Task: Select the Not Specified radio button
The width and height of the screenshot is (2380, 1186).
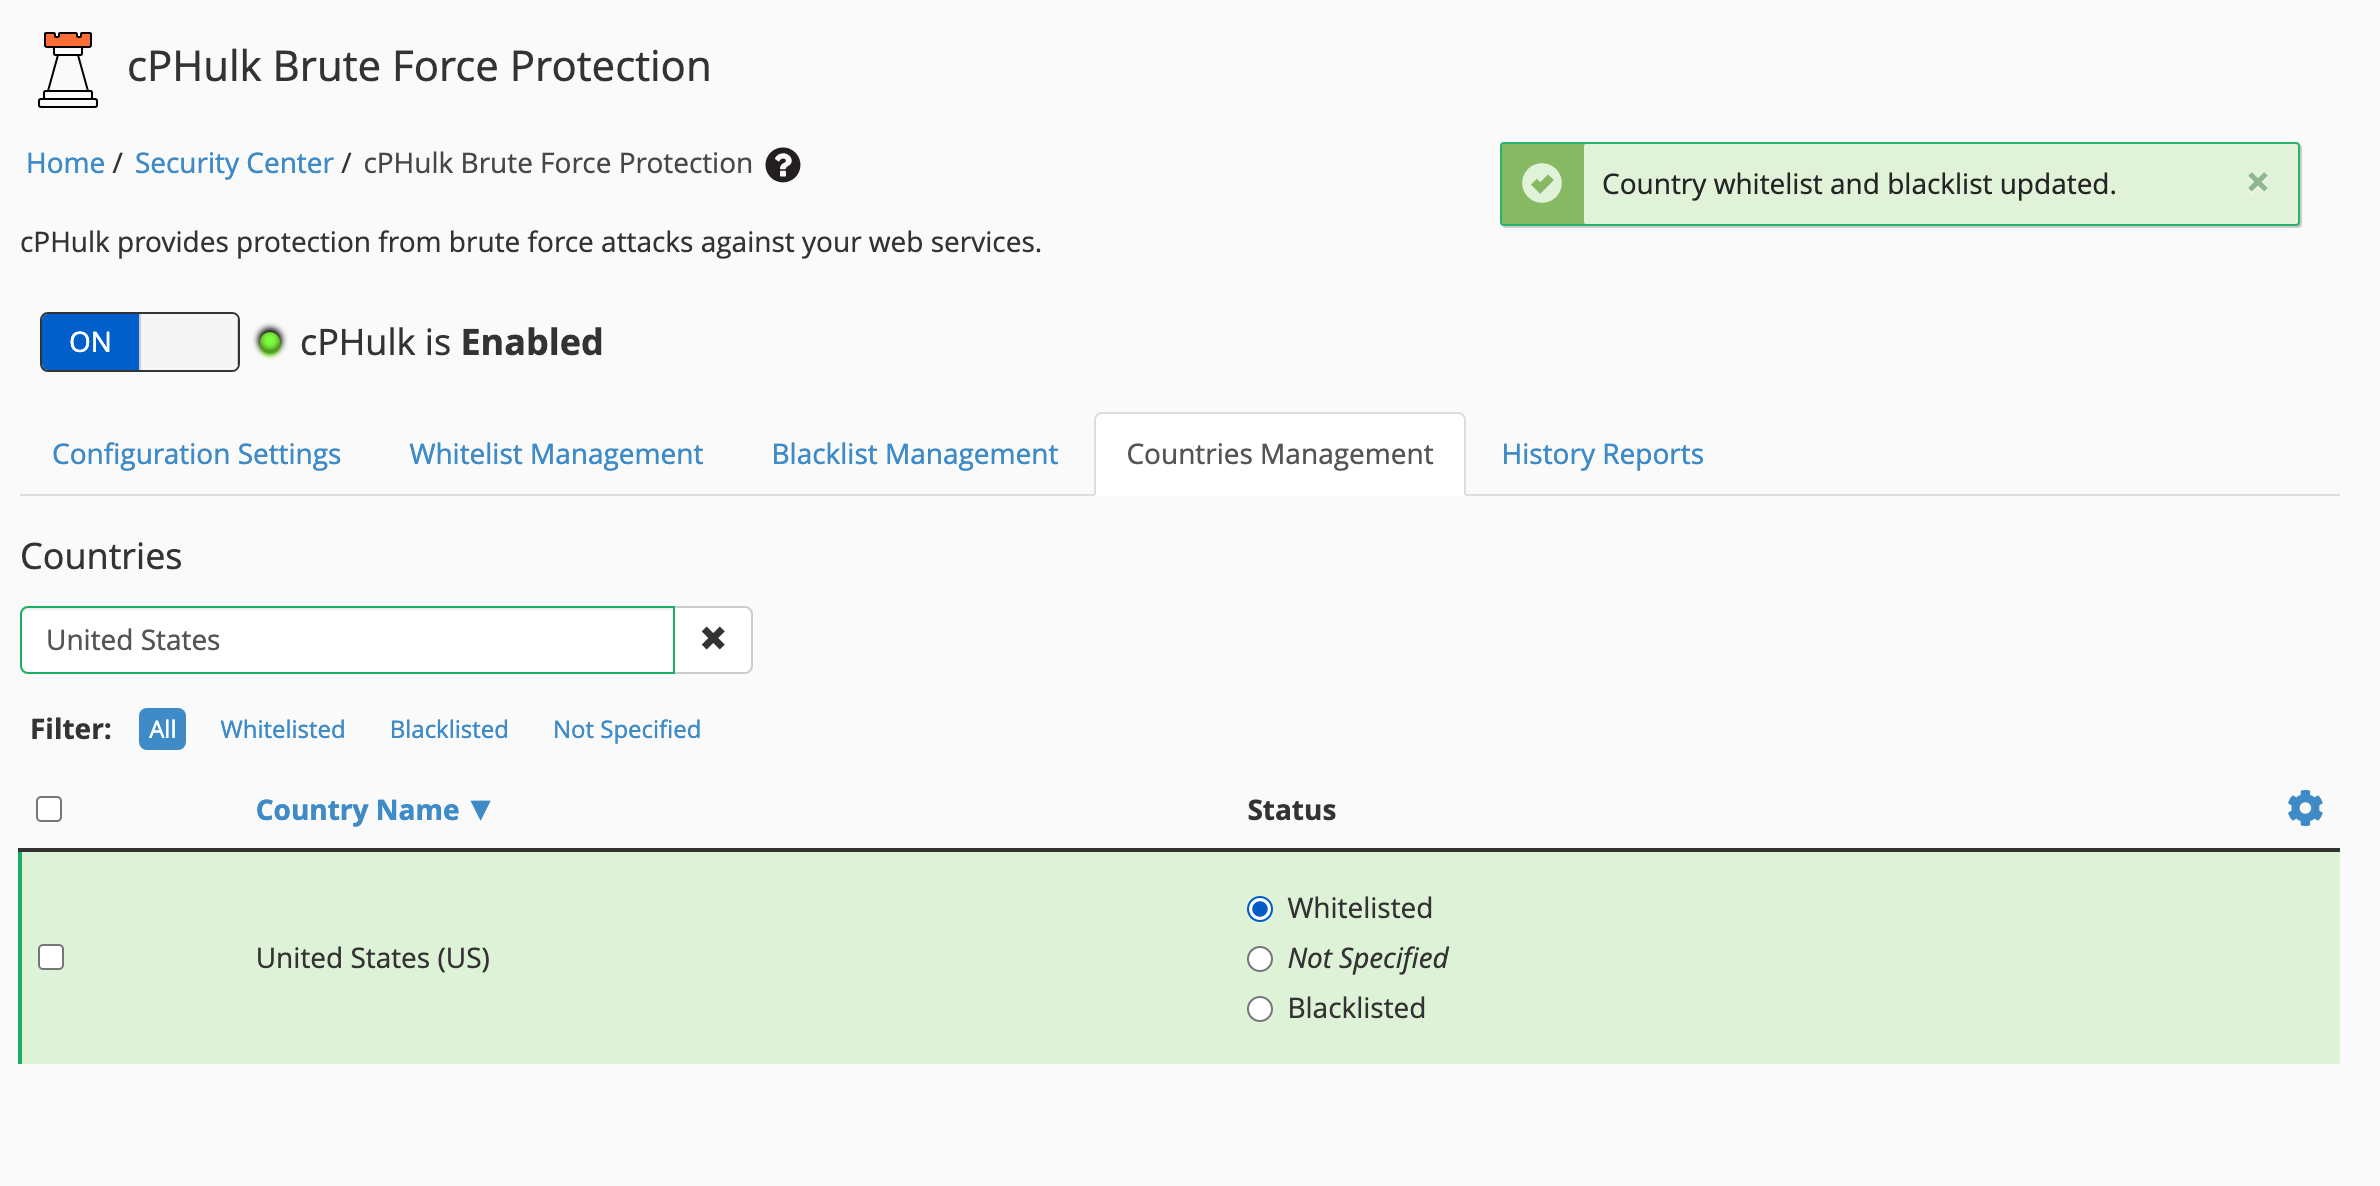Action: click(1260, 958)
